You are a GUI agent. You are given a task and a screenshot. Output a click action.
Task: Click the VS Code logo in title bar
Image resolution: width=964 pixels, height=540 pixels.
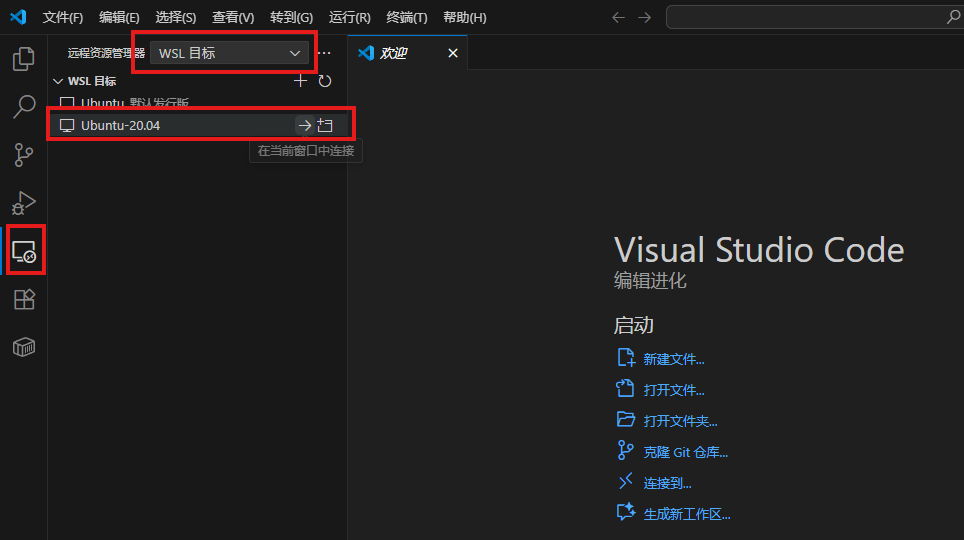18,17
